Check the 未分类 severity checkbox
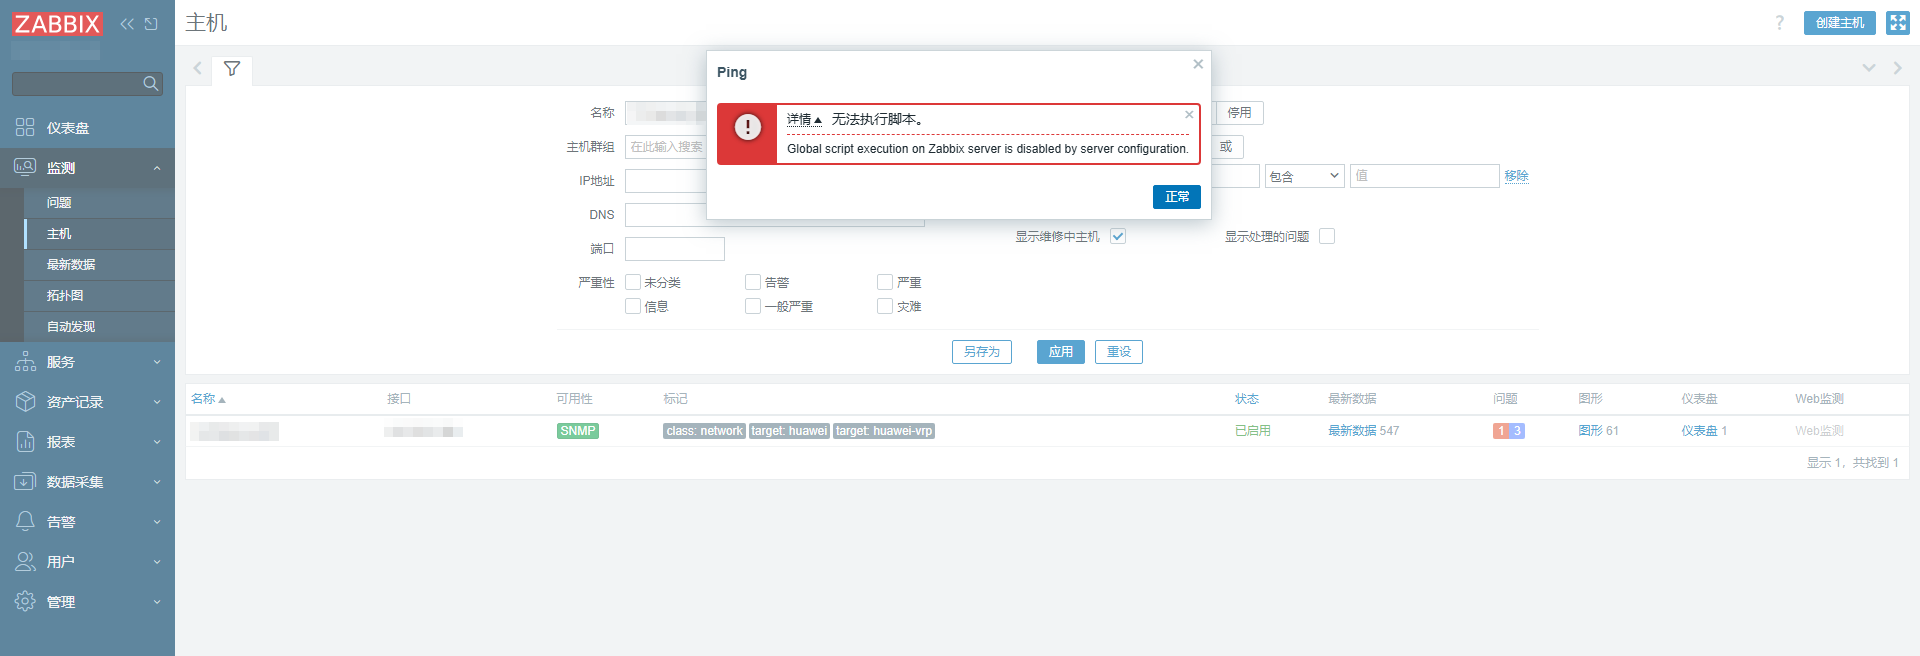Image resolution: width=1920 pixels, height=656 pixels. 633,283
